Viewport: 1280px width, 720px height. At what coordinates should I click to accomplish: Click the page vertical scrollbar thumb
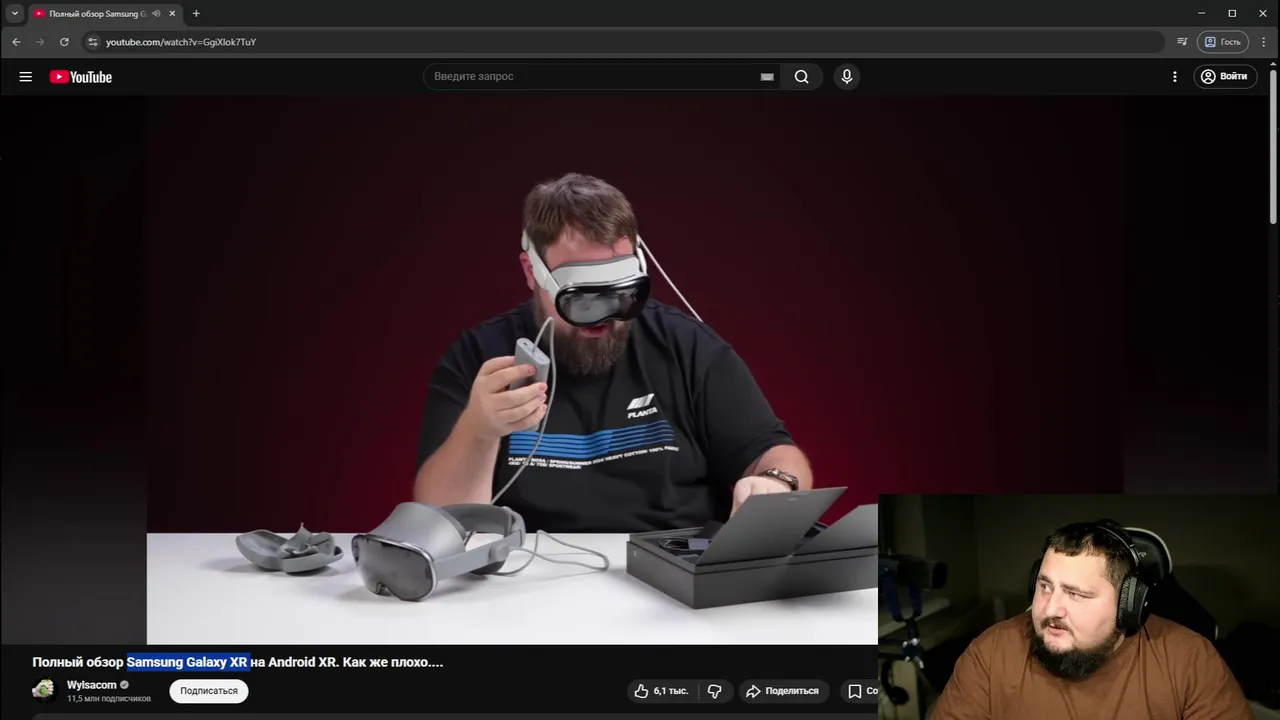point(1273,145)
